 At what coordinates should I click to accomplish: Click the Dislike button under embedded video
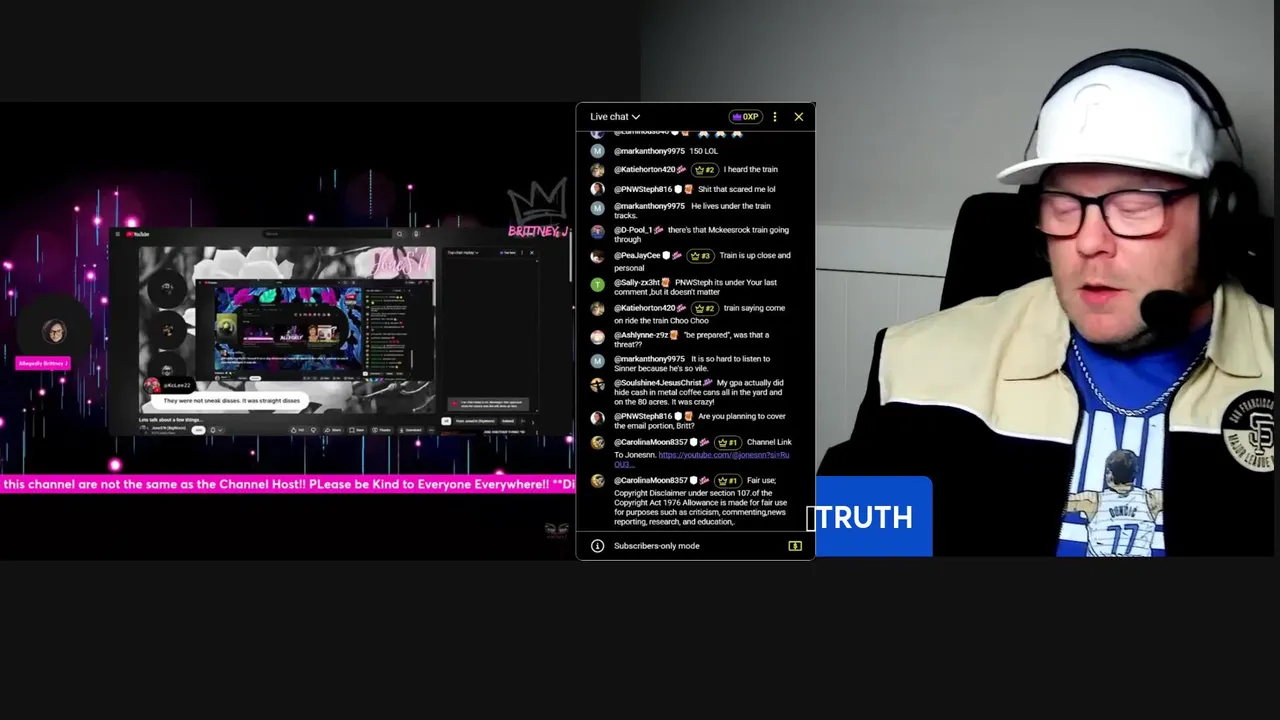click(313, 430)
